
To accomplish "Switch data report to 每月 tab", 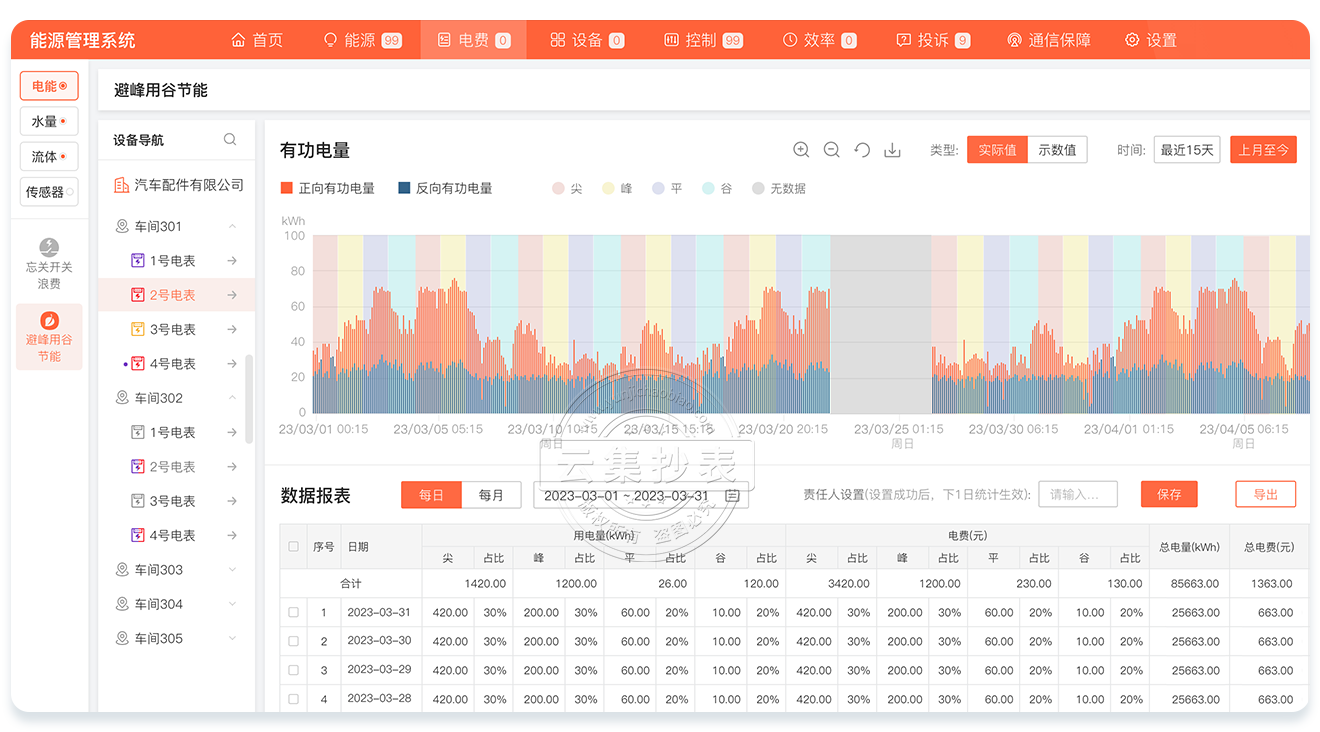I will (x=491, y=495).
